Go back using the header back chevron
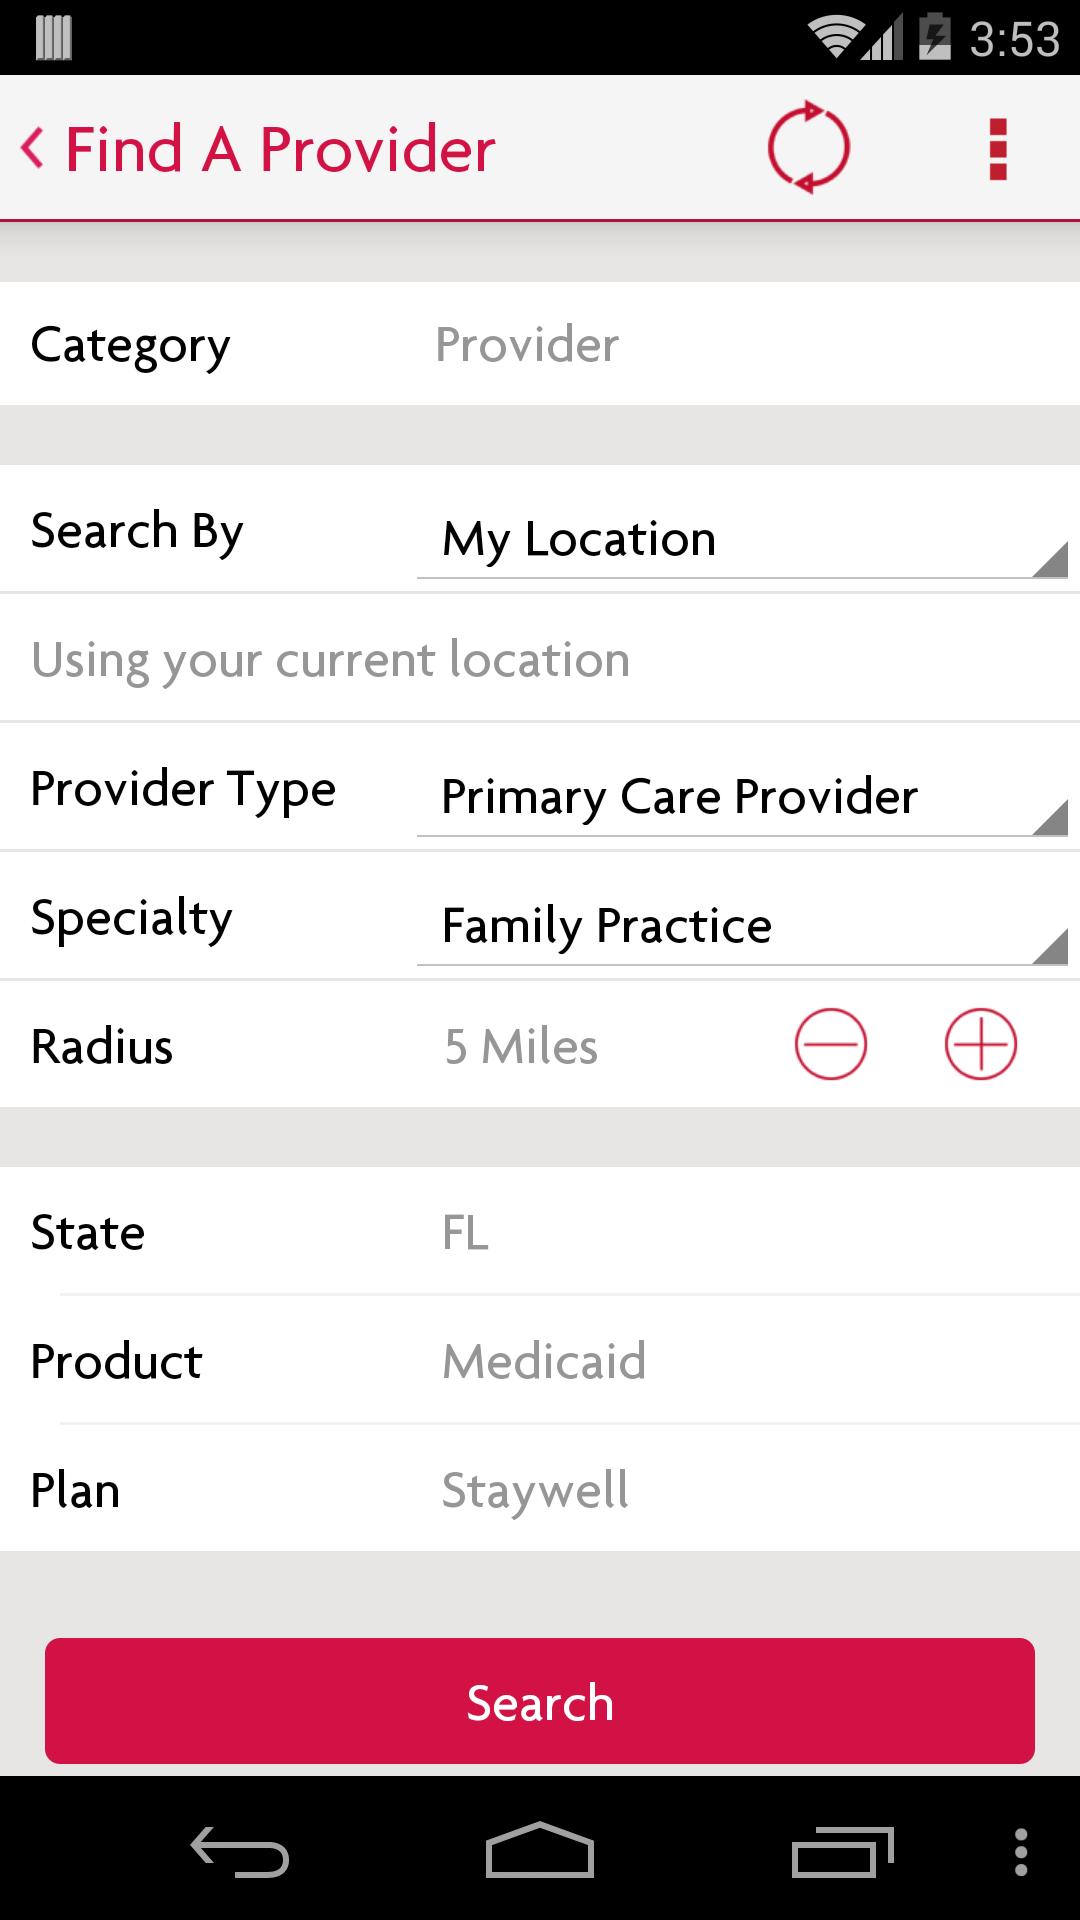The height and width of the screenshot is (1920, 1080). click(33, 149)
